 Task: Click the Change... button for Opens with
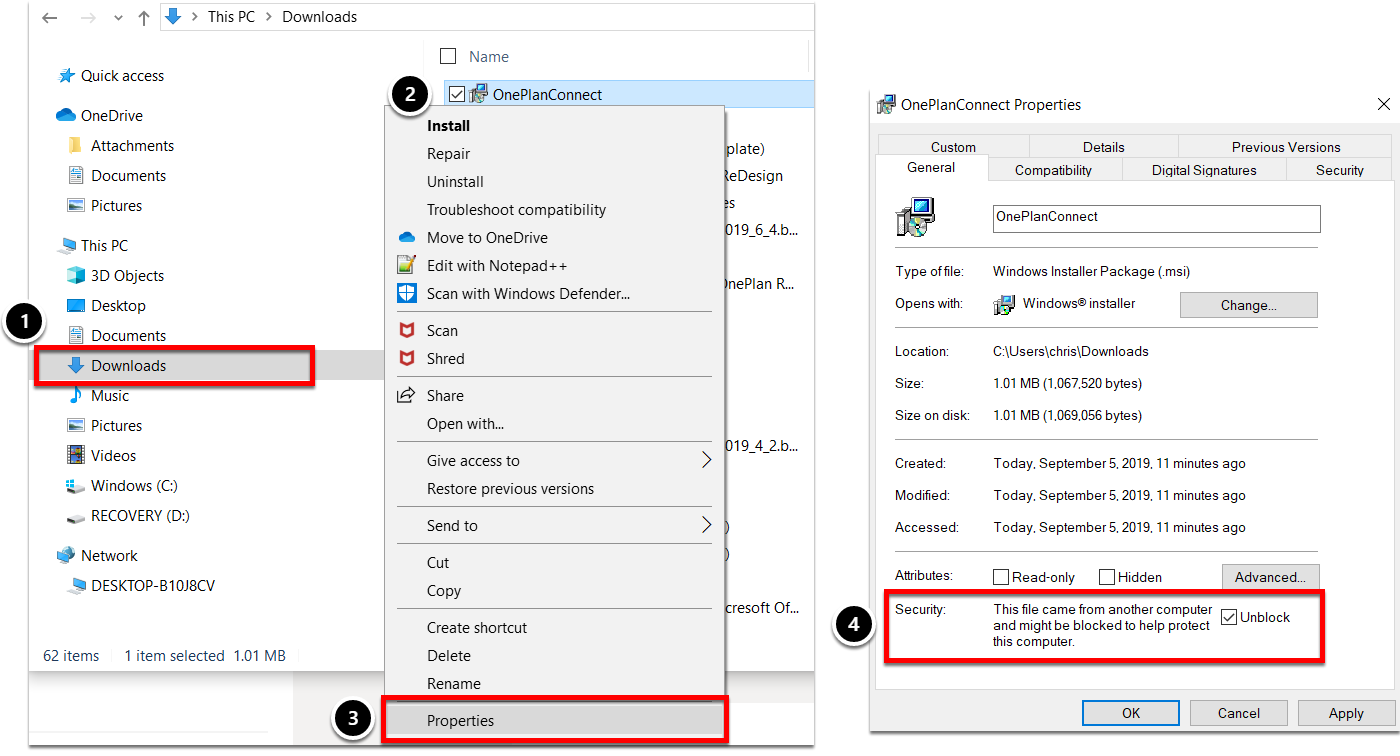point(1249,305)
